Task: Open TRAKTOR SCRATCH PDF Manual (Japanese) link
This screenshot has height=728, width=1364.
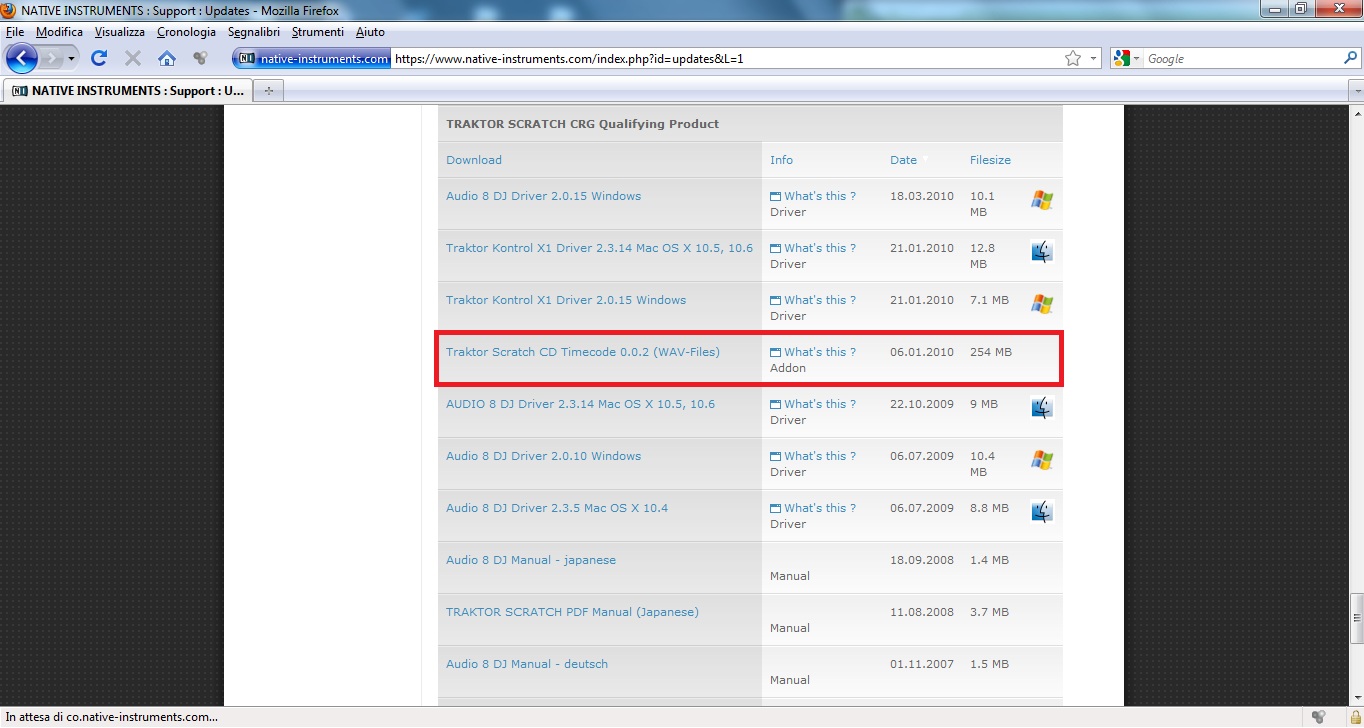Action: coord(572,612)
